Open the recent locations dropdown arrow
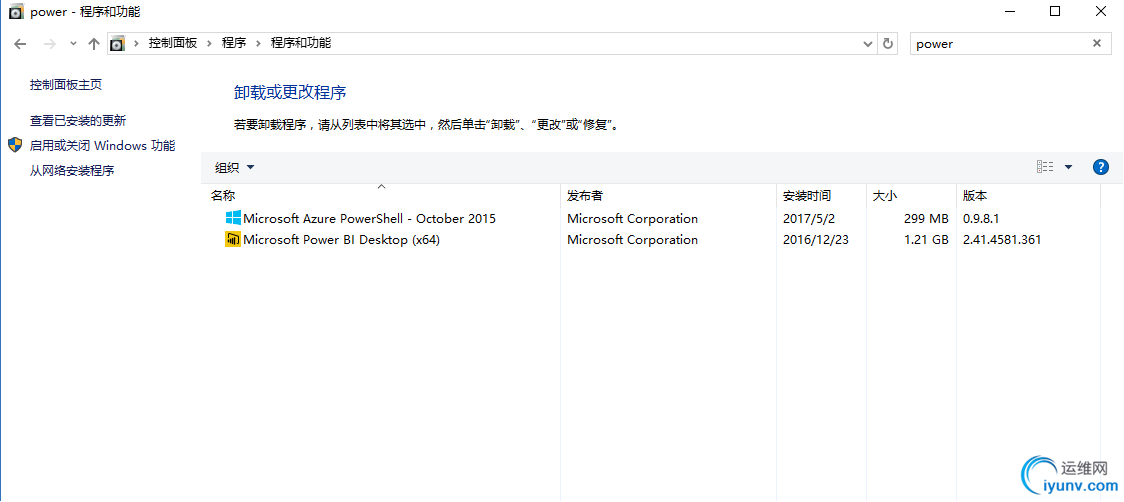Image resolution: width=1124 pixels, height=502 pixels. click(73, 44)
